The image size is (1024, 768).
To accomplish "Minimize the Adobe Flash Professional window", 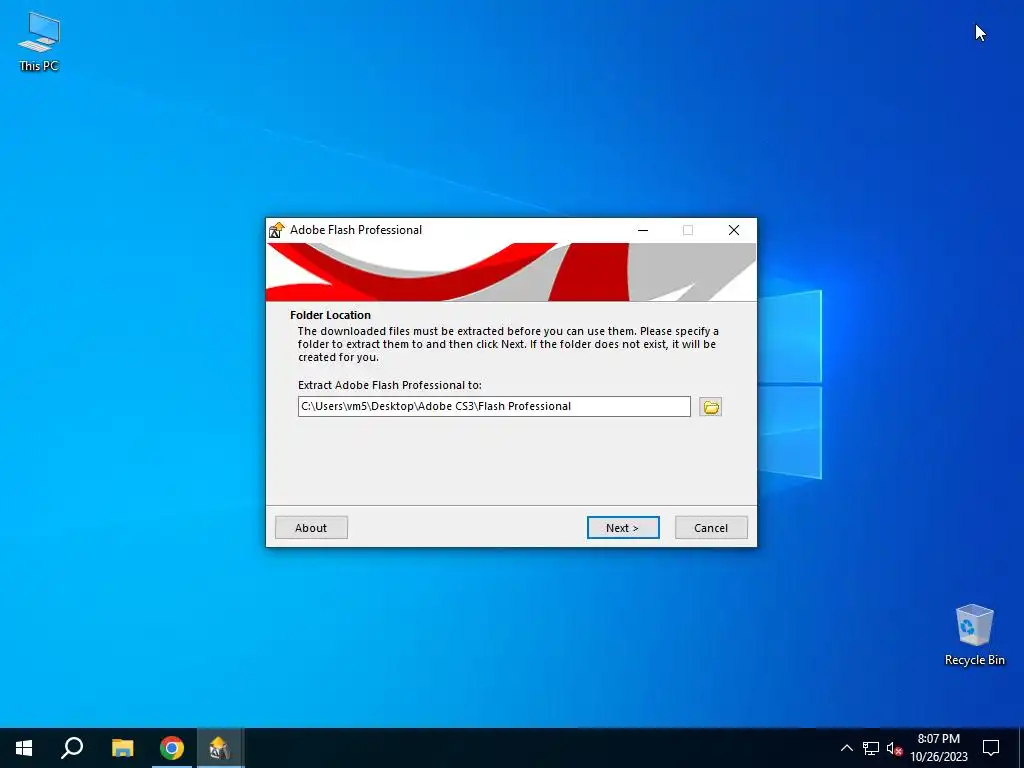I will click(x=643, y=230).
